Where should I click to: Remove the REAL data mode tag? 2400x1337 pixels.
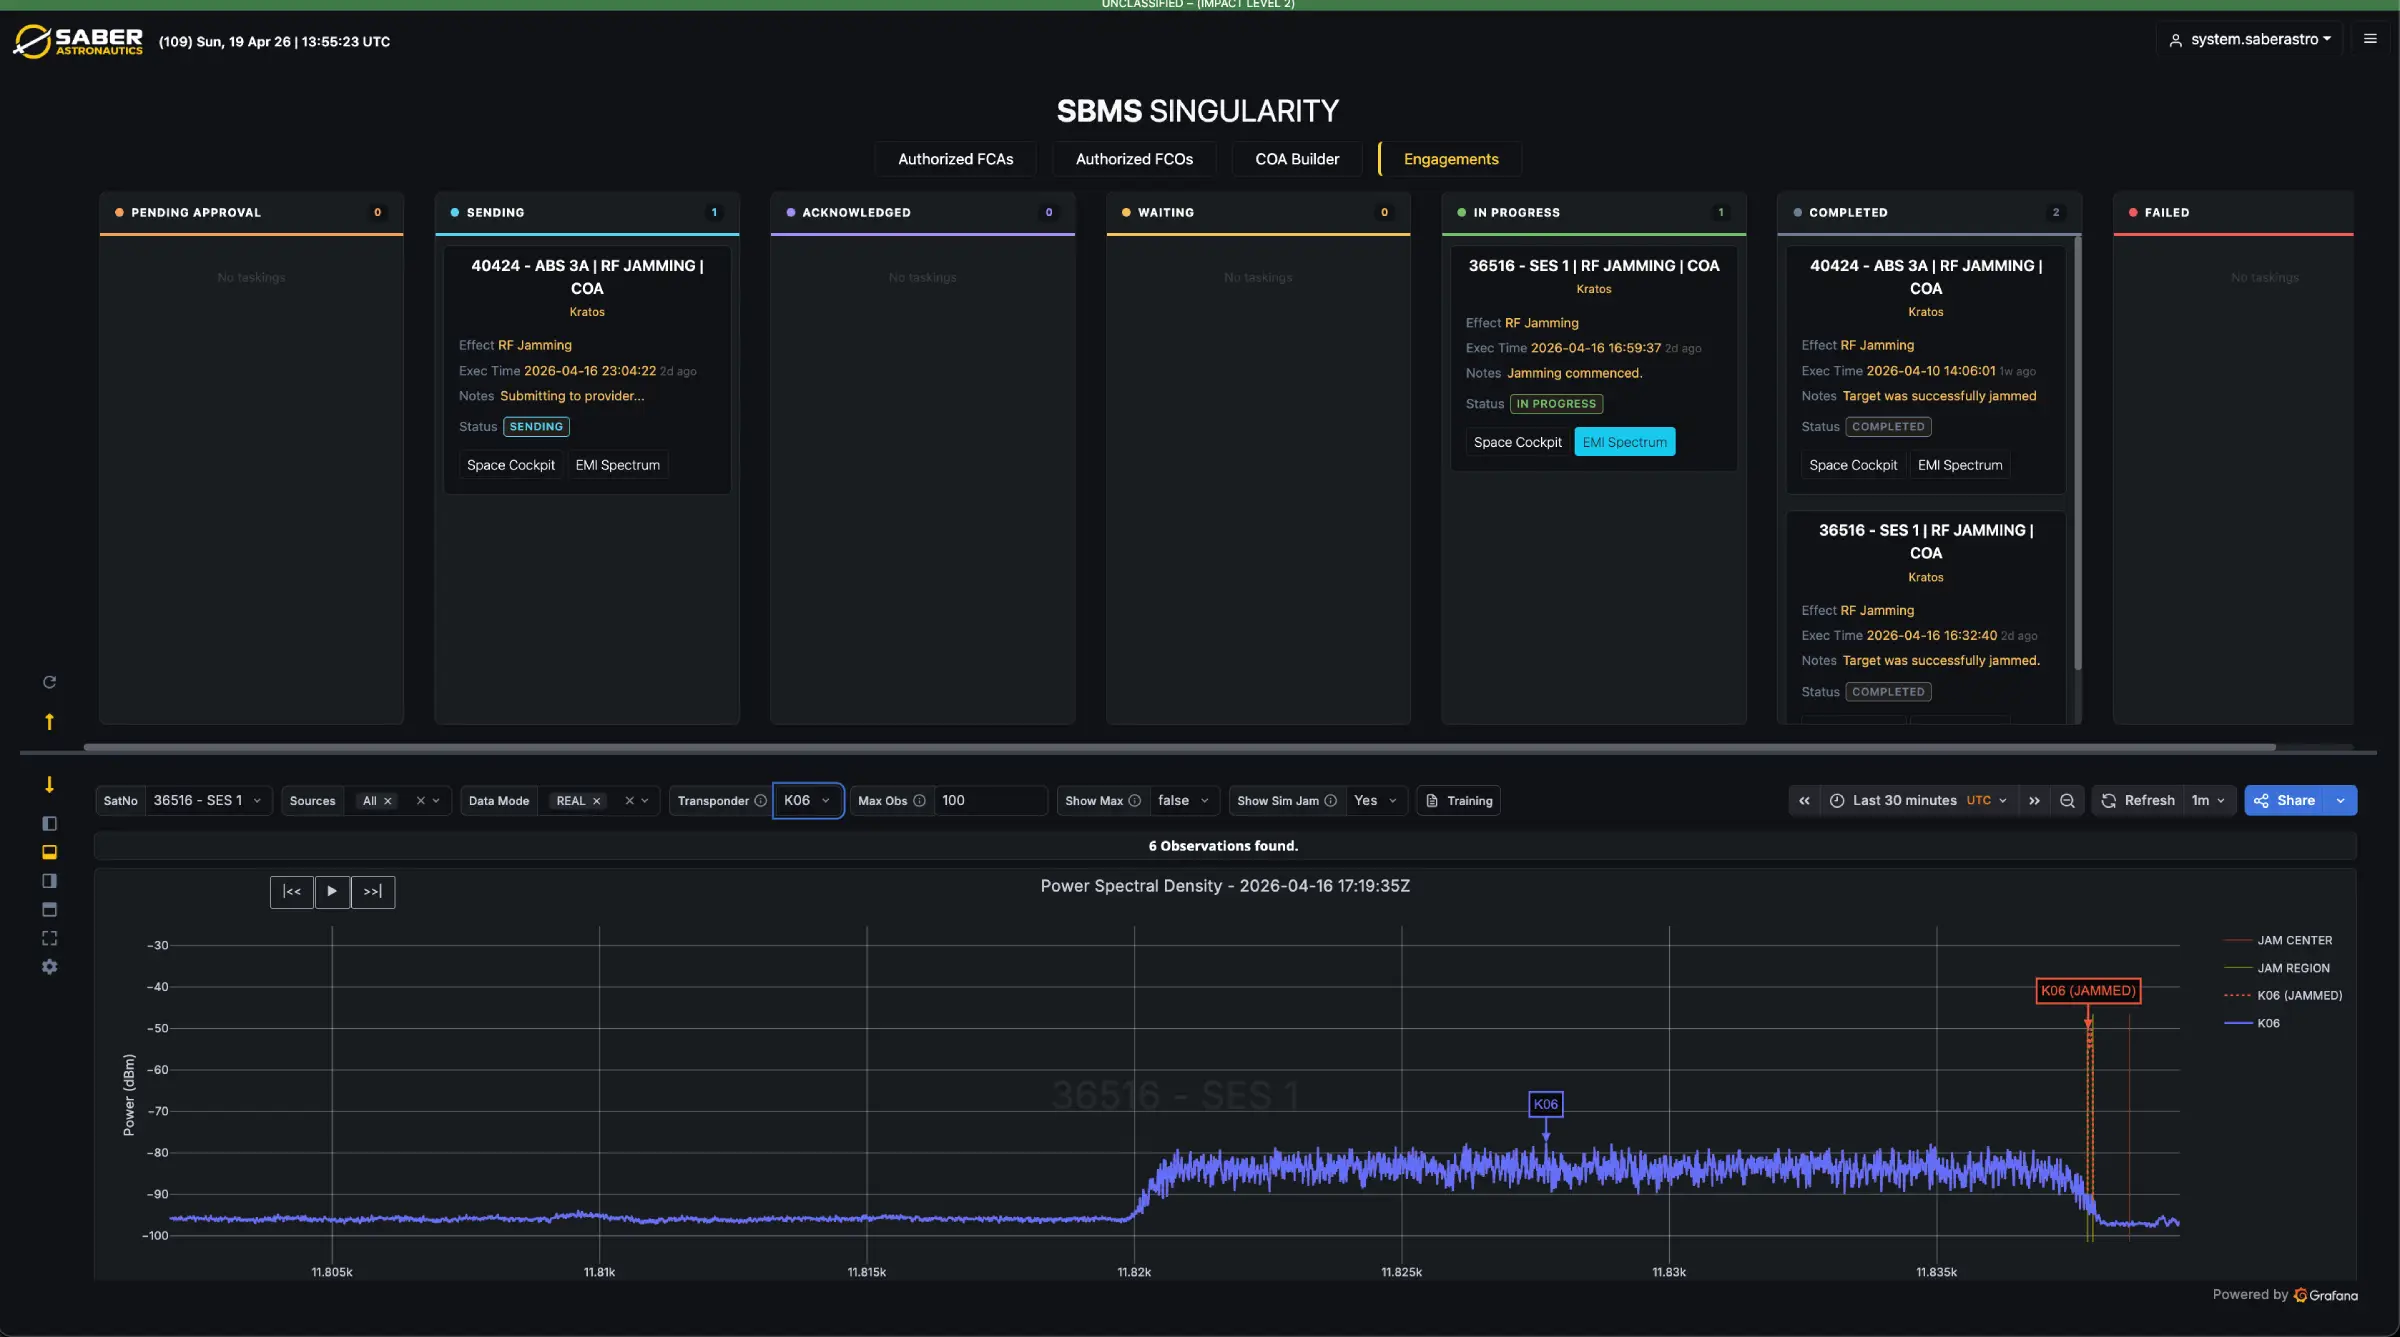[596, 801]
